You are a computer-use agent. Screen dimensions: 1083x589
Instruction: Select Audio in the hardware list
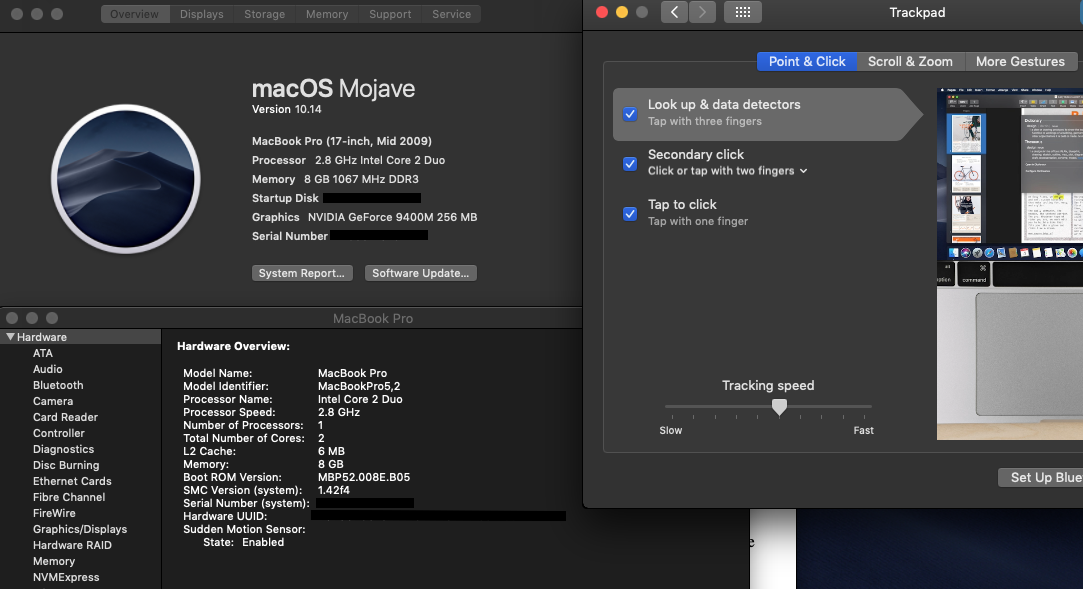click(48, 369)
